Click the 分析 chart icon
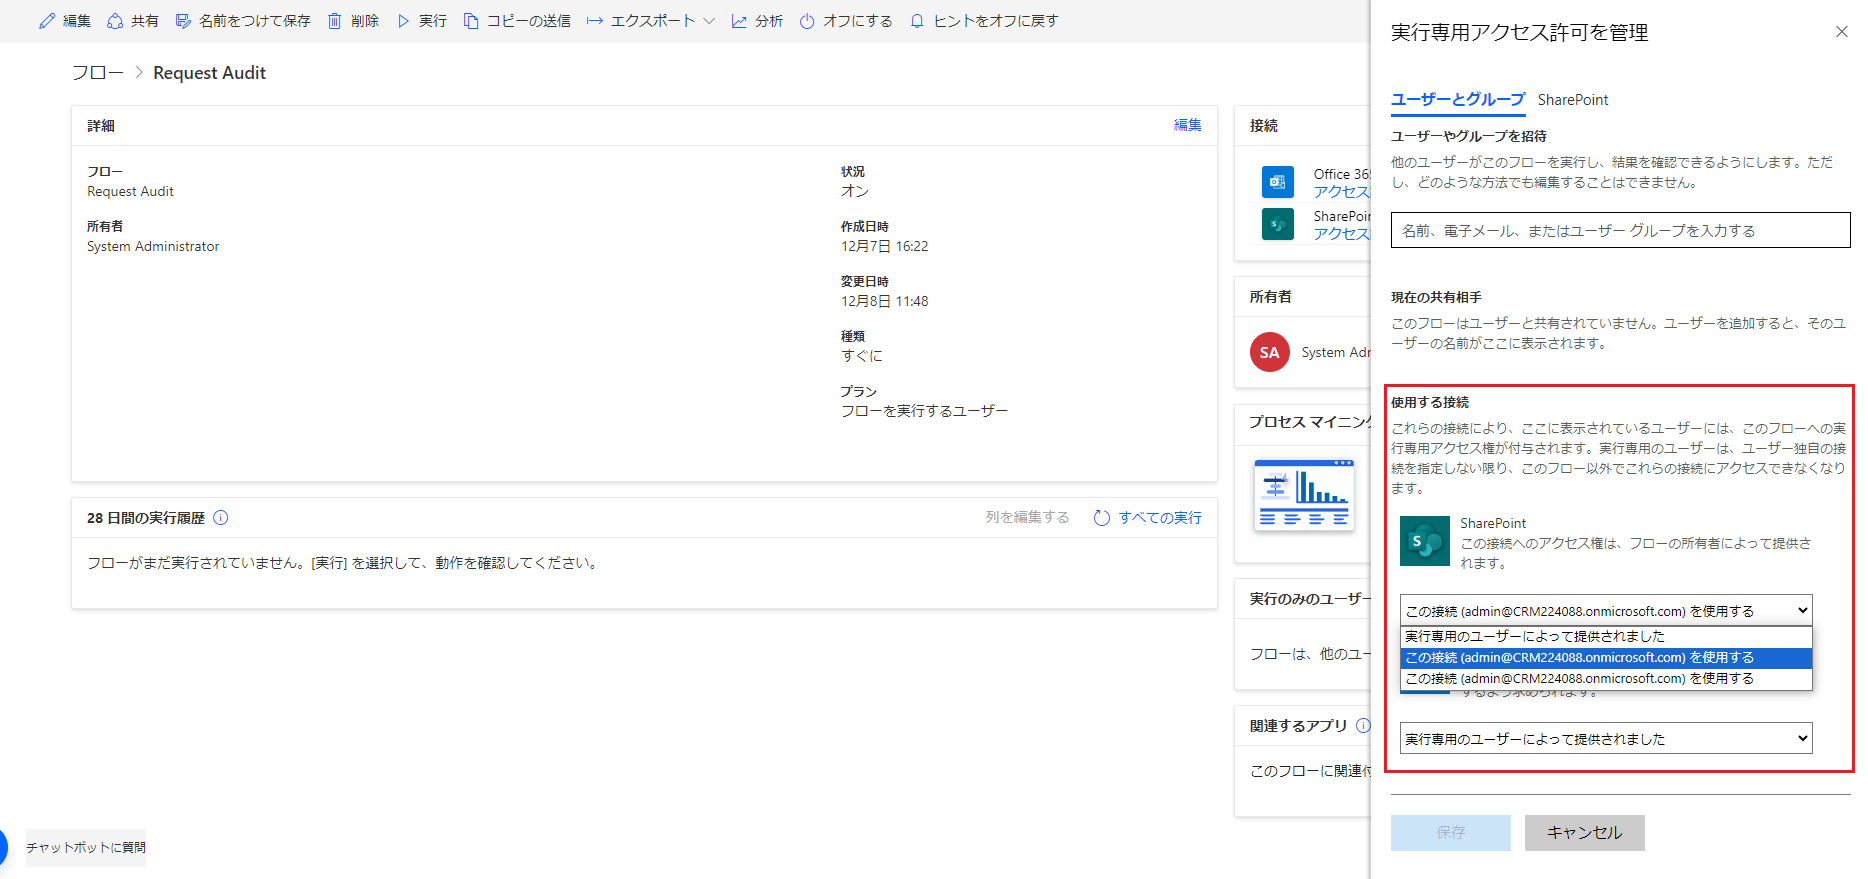Image resolution: width=1868 pixels, height=879 pixels. coord(739,21)
